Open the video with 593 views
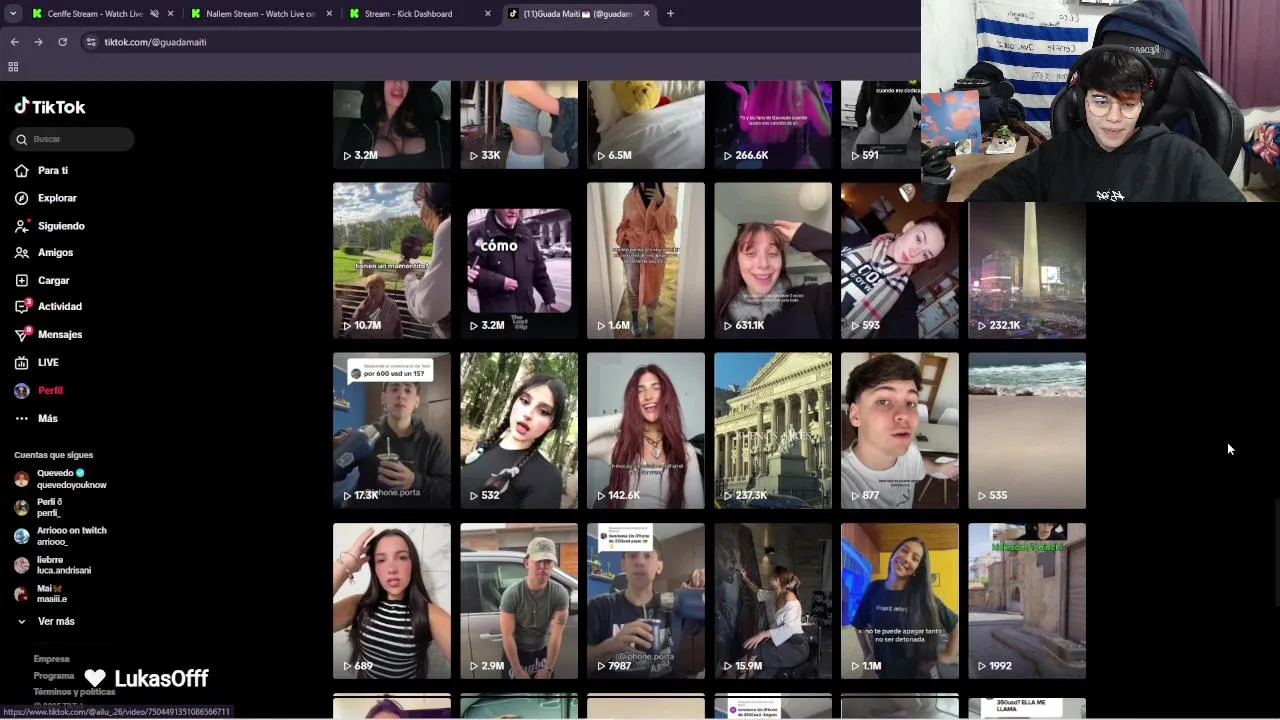 pos(900,260)
